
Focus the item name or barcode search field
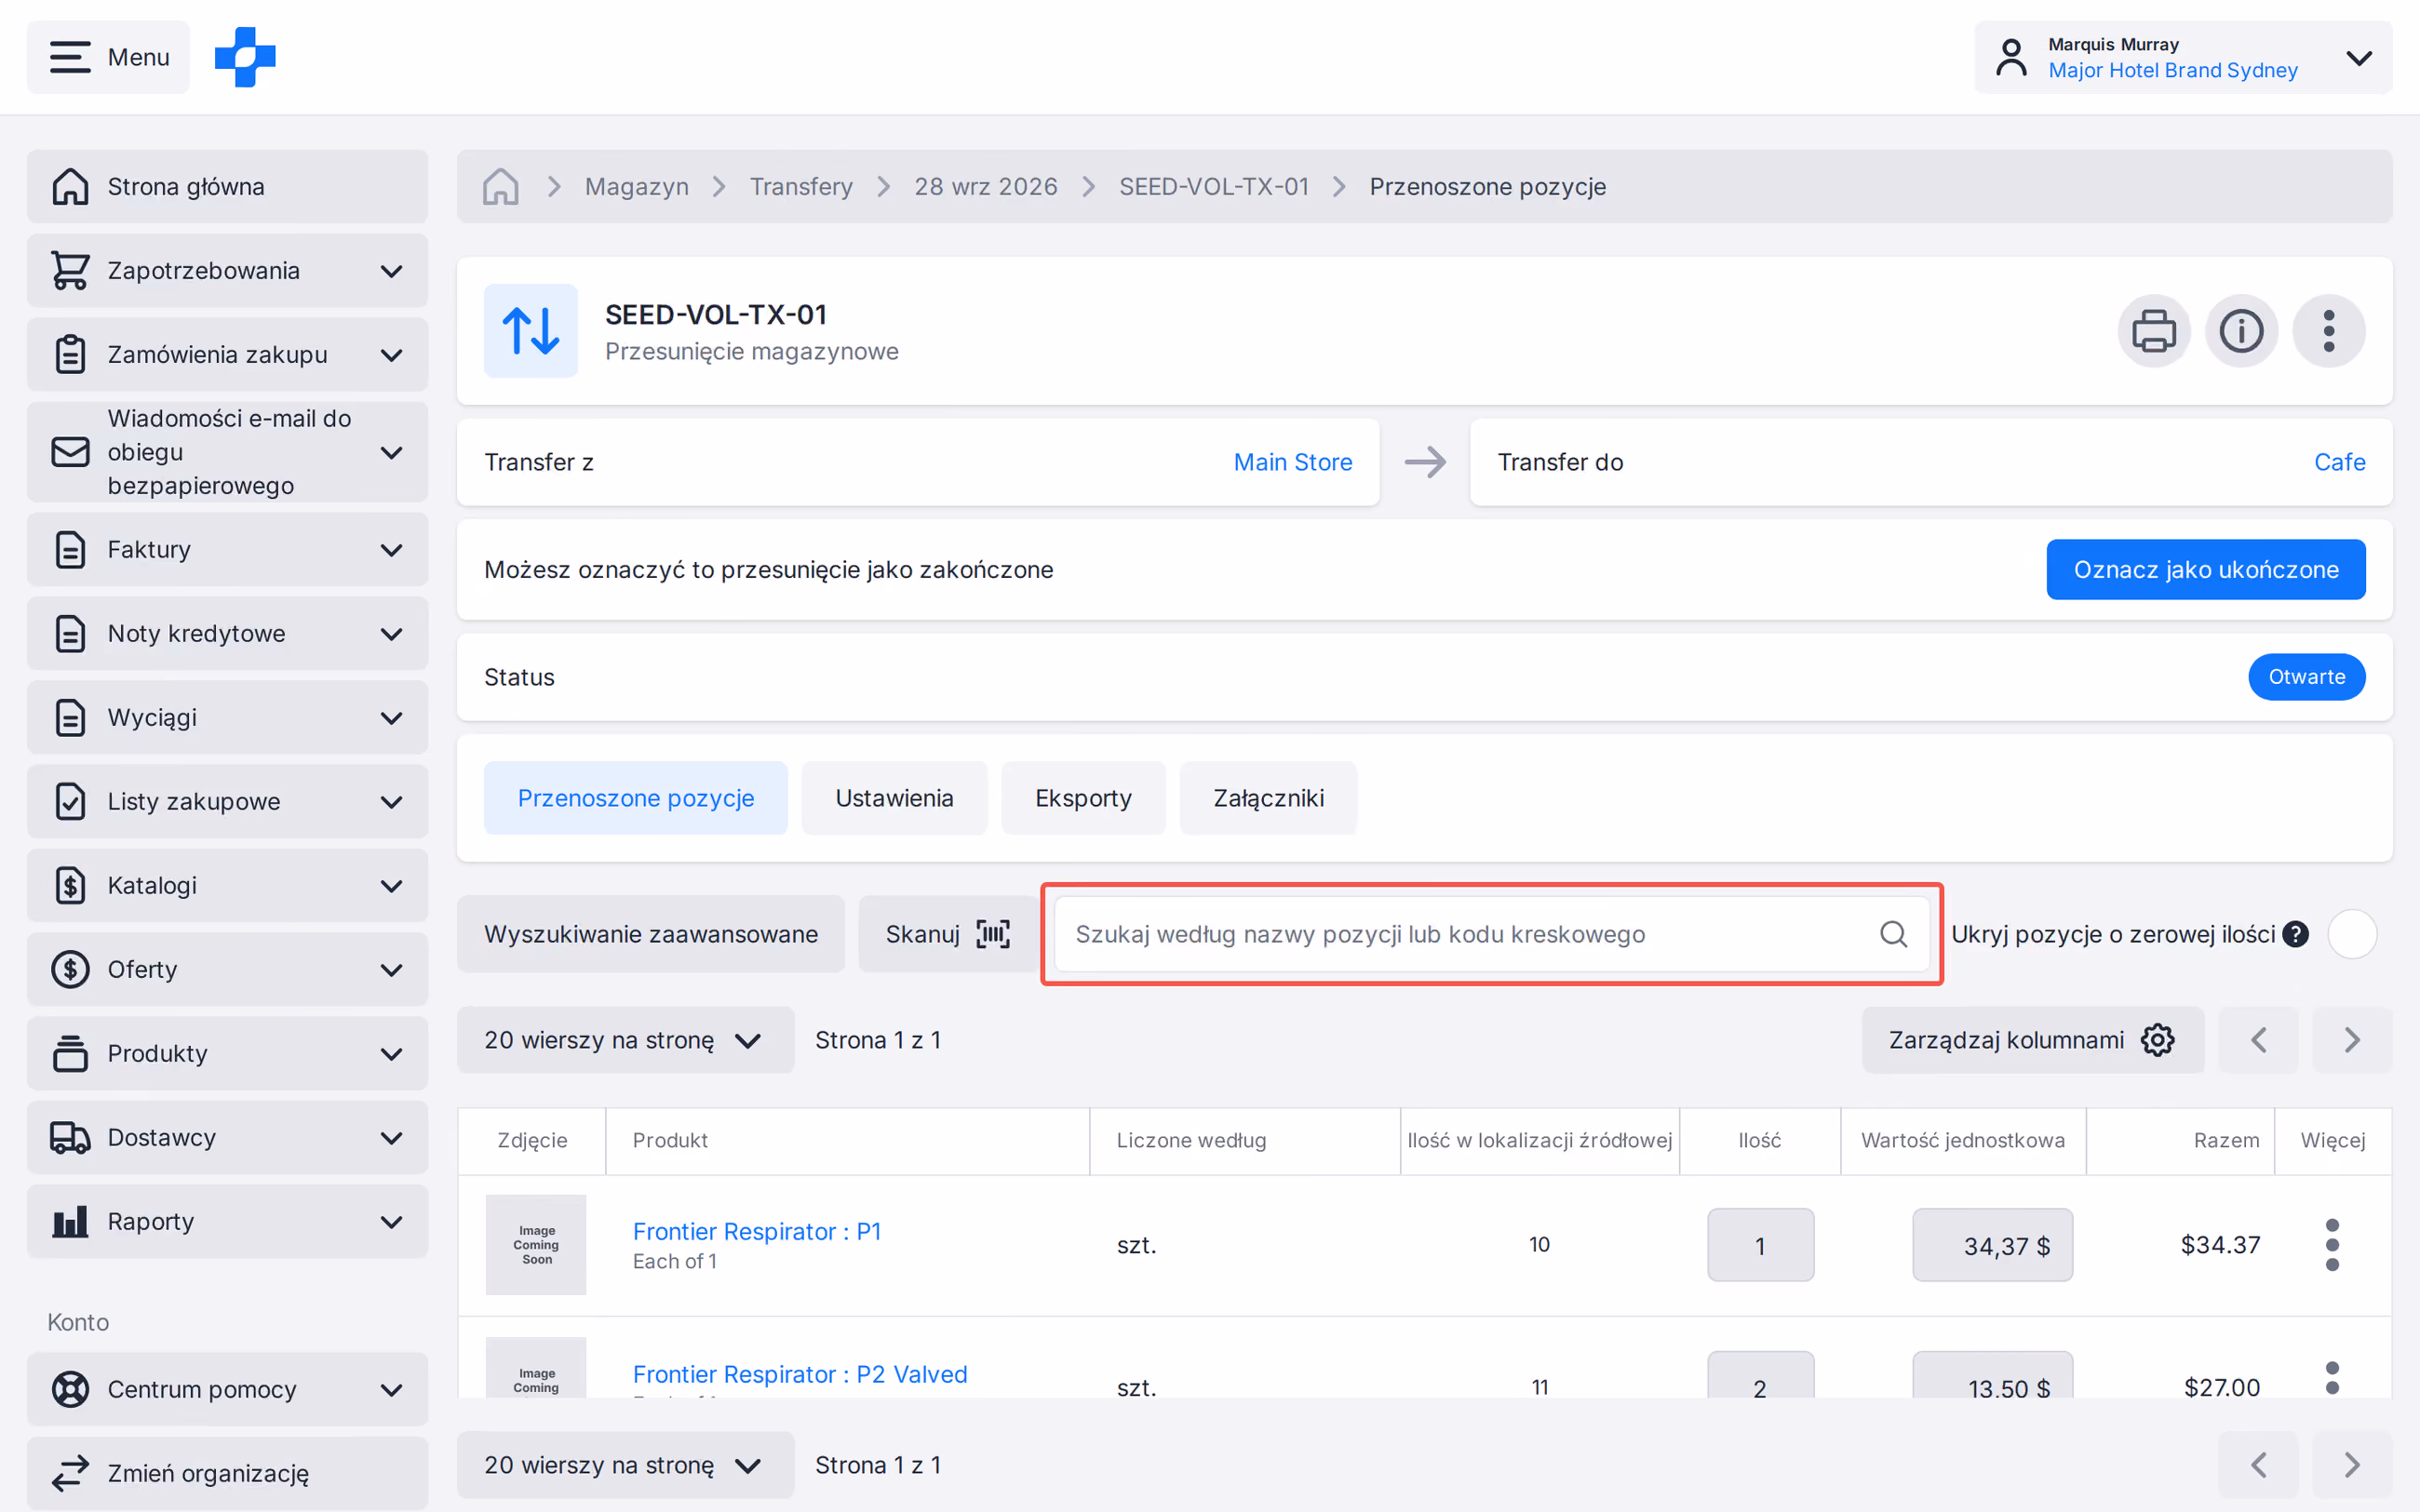tap(1491, 934)
